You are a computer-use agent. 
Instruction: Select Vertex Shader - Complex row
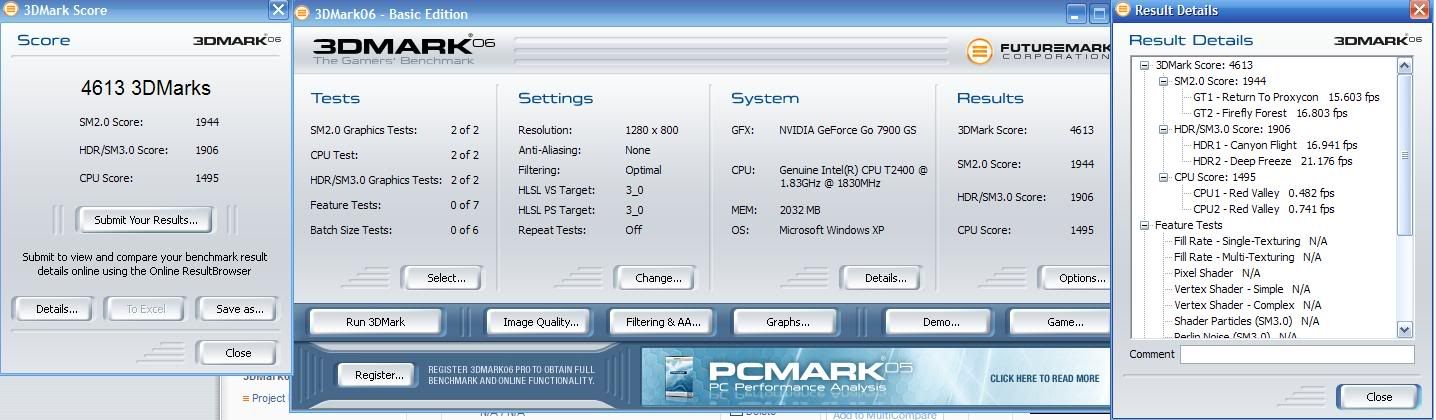tap(1247, 305)
